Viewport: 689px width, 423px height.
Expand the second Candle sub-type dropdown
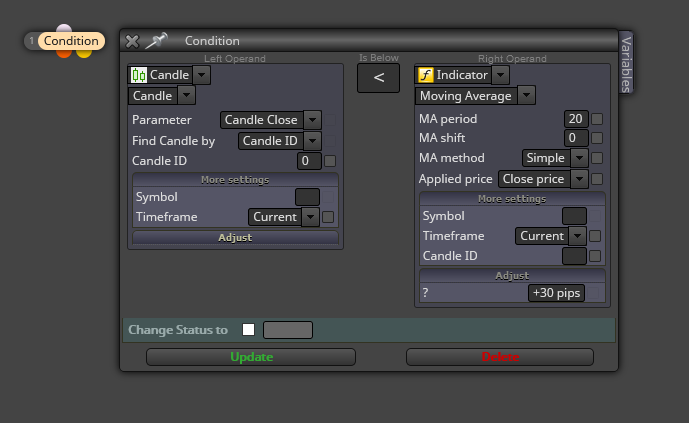point(186,95)
